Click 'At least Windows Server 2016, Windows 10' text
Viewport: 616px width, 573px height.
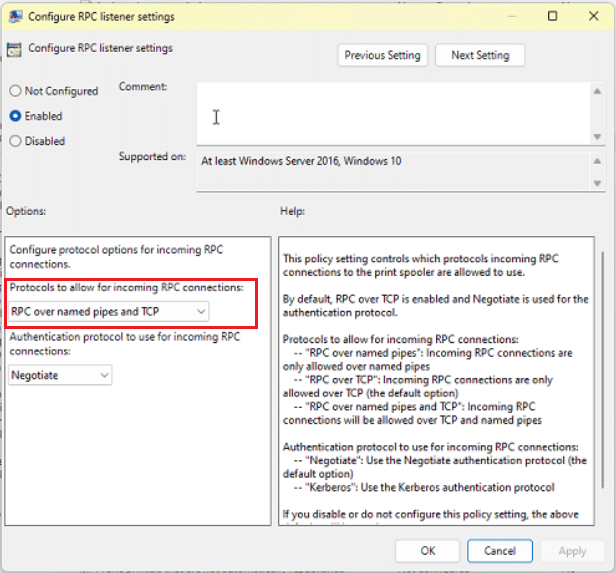point(301,161)
